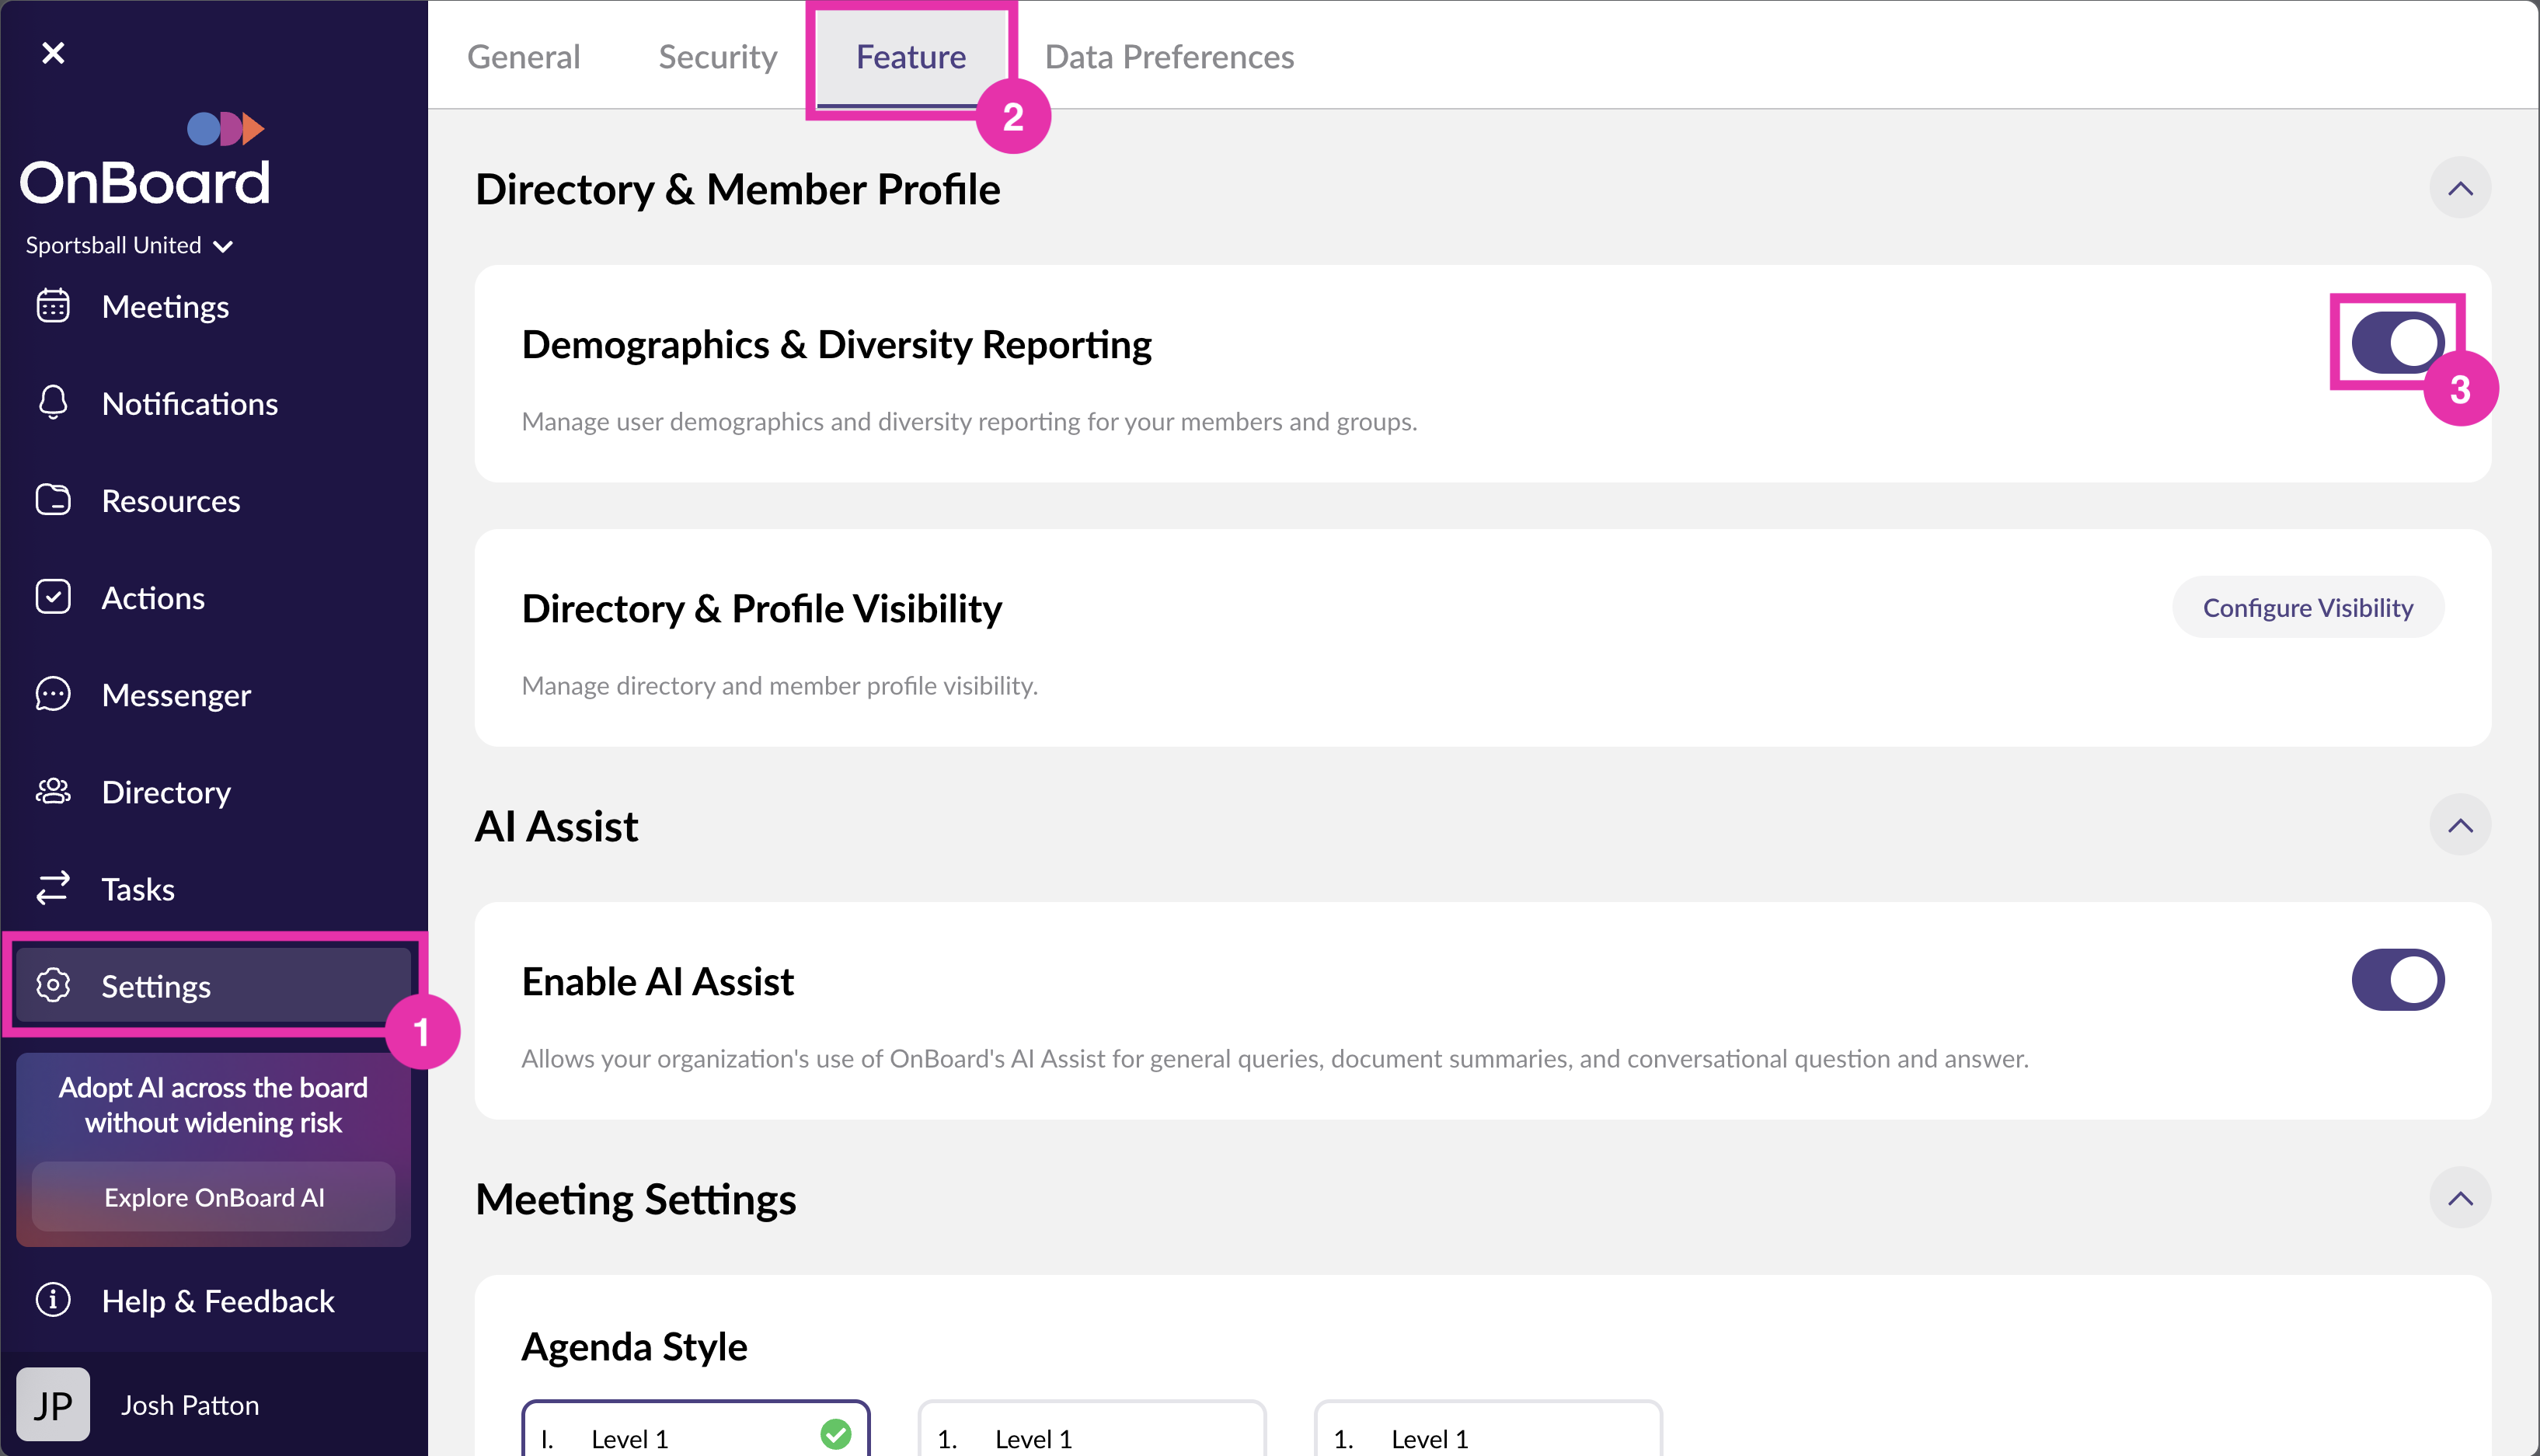
Task: Close the sidebar with the X icon
Action: [x=53, y=52]
